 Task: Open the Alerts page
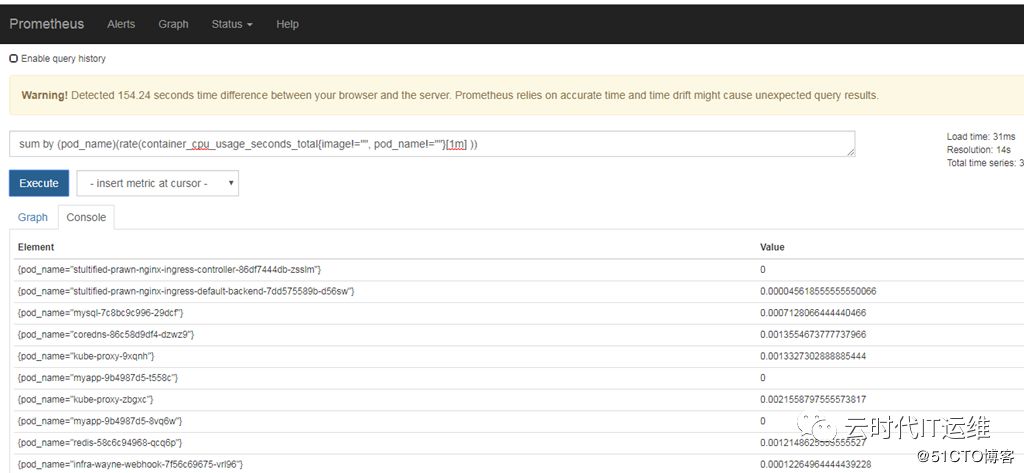121,24
